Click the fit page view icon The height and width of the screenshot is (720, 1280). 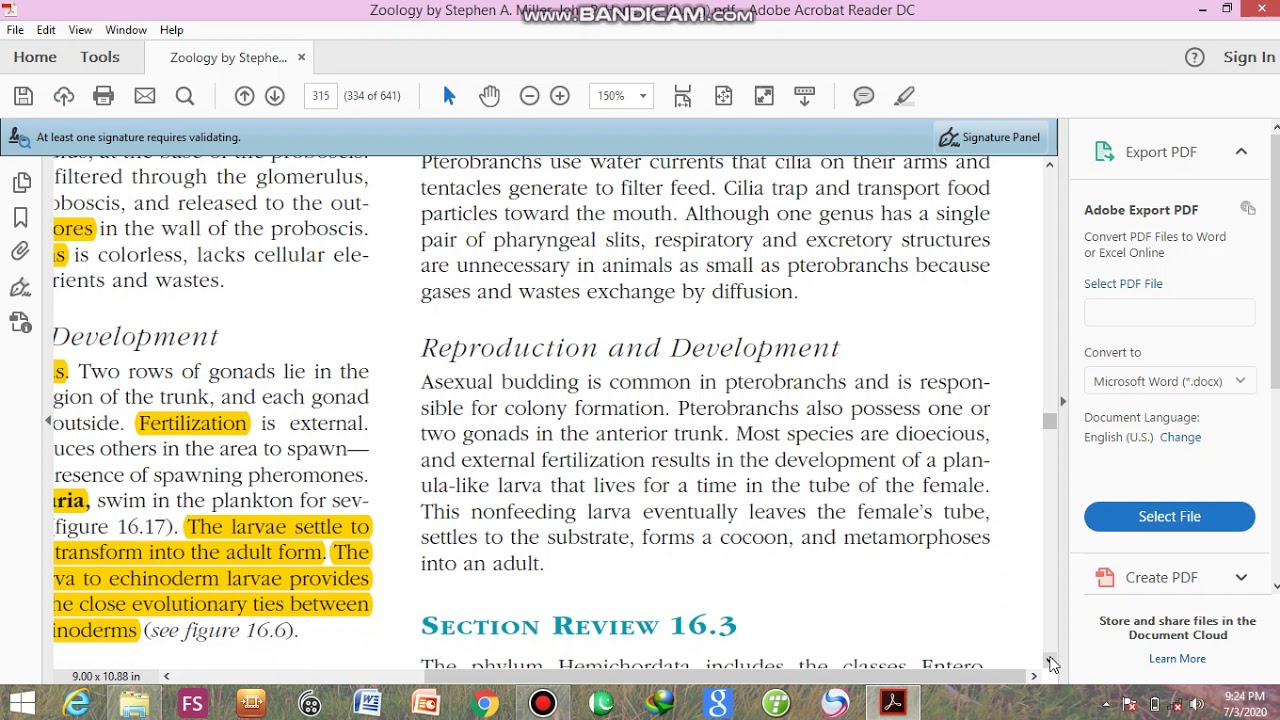[724, 96]
